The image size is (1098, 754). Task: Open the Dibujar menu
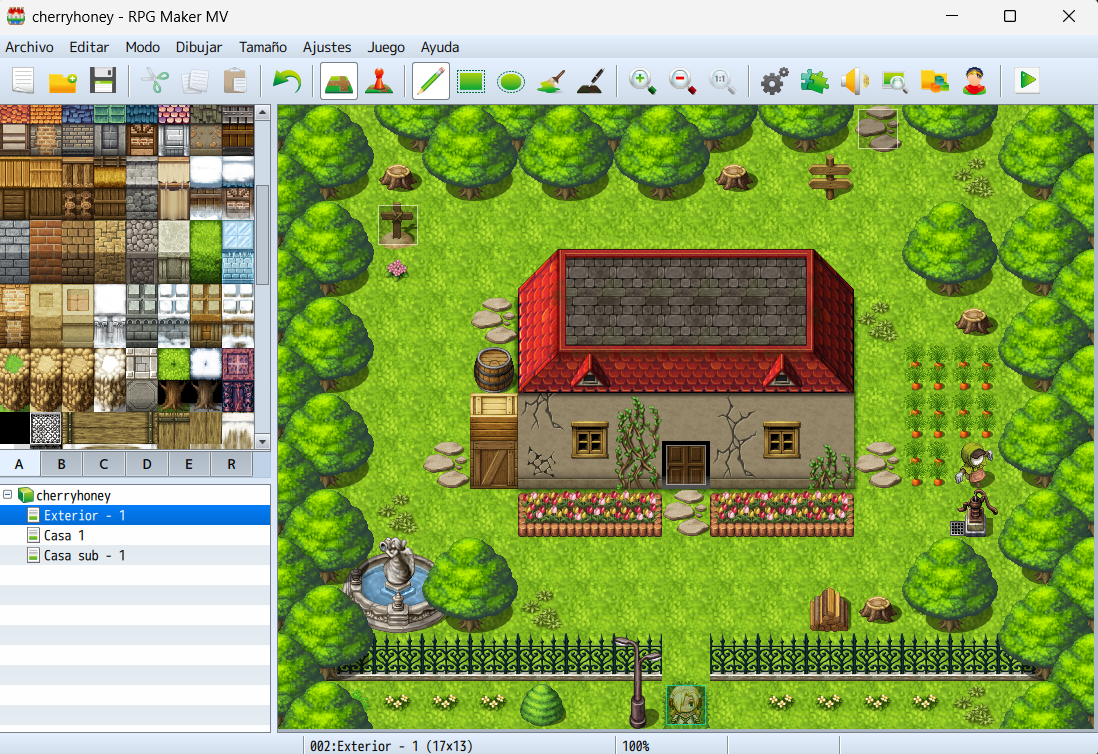[199, 47]
